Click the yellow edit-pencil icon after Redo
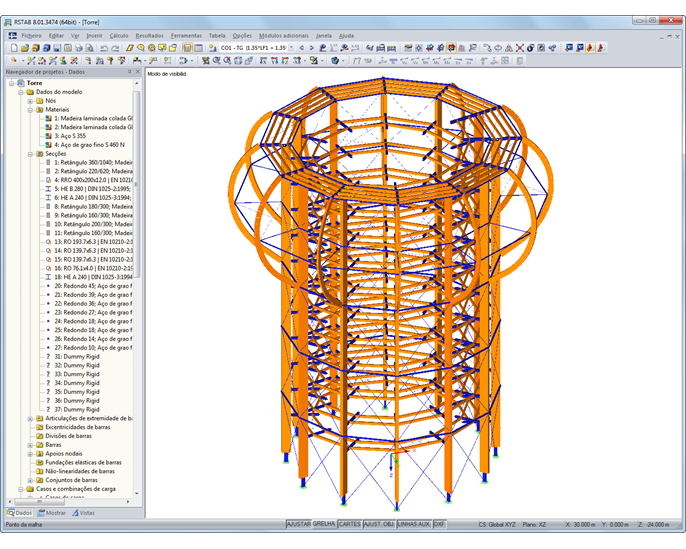686x549 pixels. 130,48
